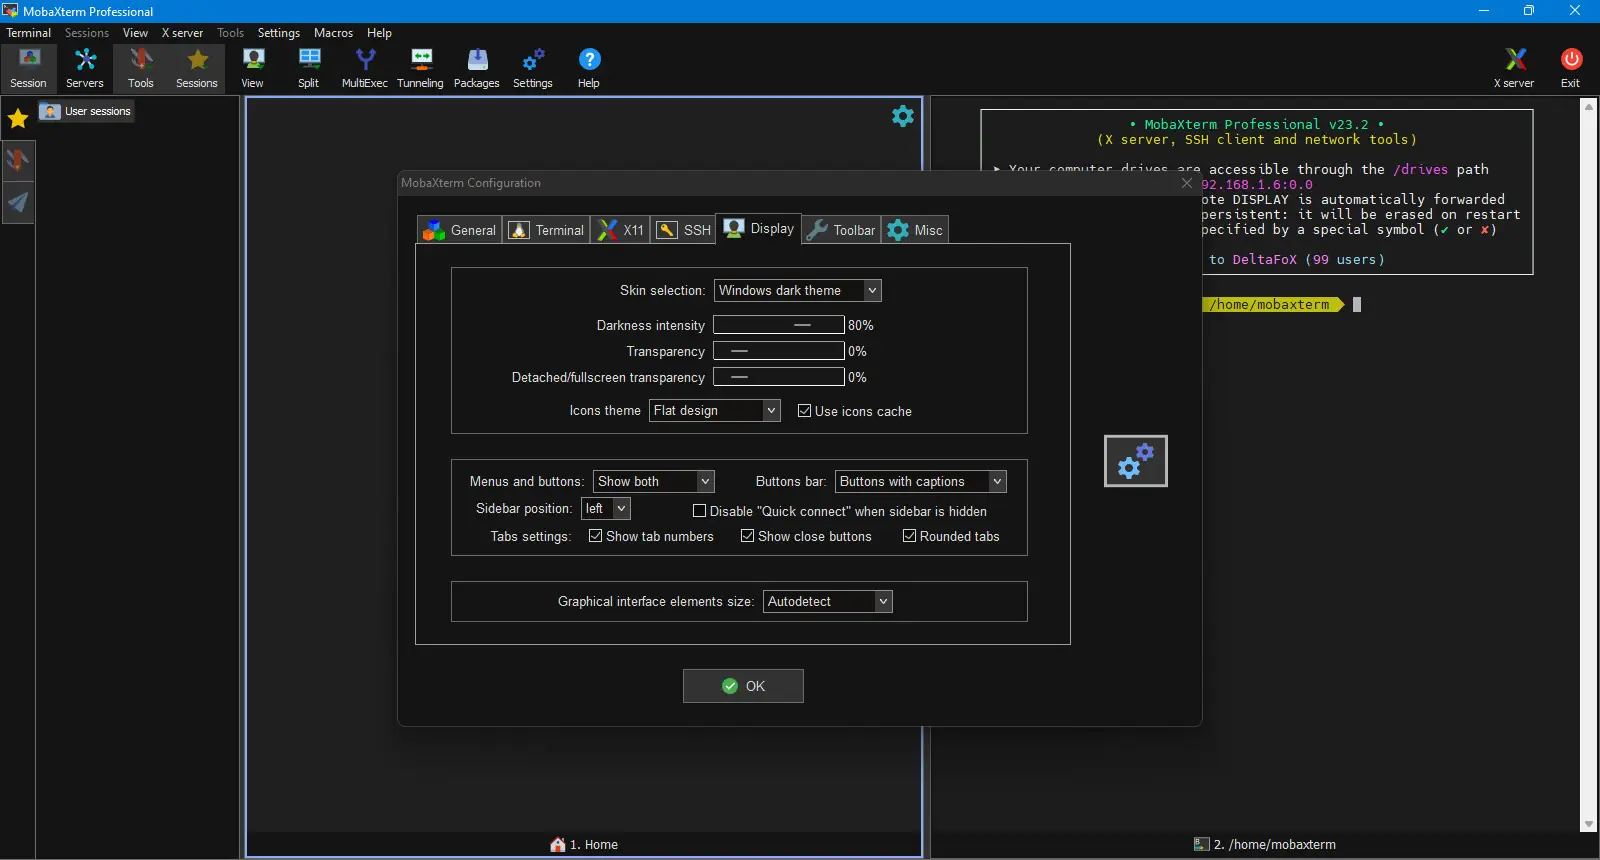Open the Skin selection dropdown
Screen dimensions: 1600x860
pyautogui.click(x=798, y=291)
